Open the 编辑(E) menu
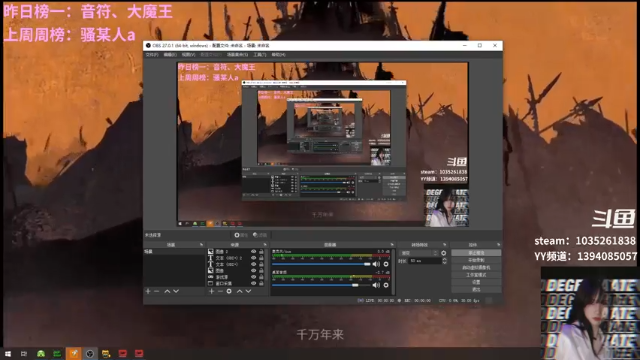The image size is (640, 360). 170,55
